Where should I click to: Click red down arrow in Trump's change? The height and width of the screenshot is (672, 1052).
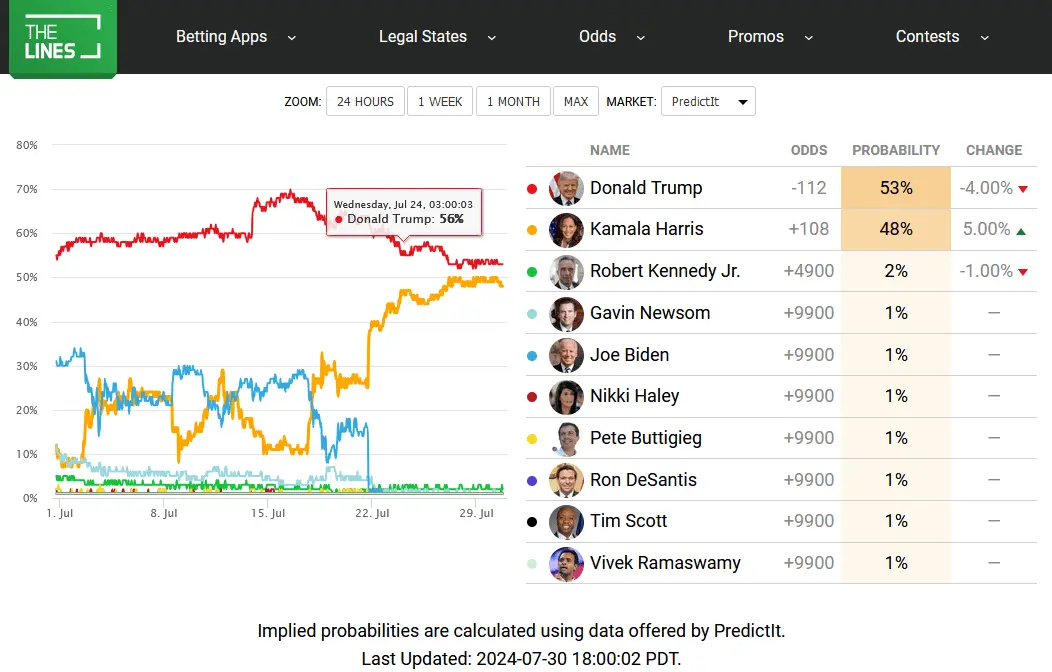point(1022,189)
